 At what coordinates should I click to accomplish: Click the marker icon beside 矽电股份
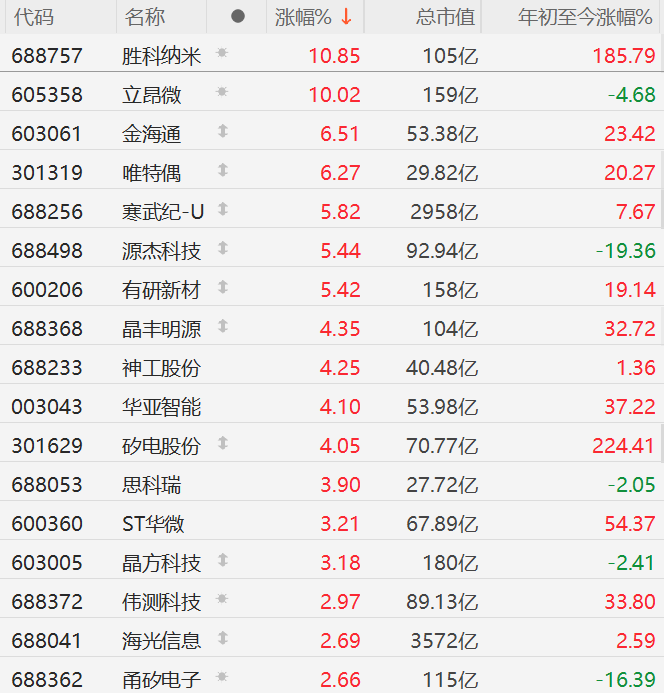[222, 443]
